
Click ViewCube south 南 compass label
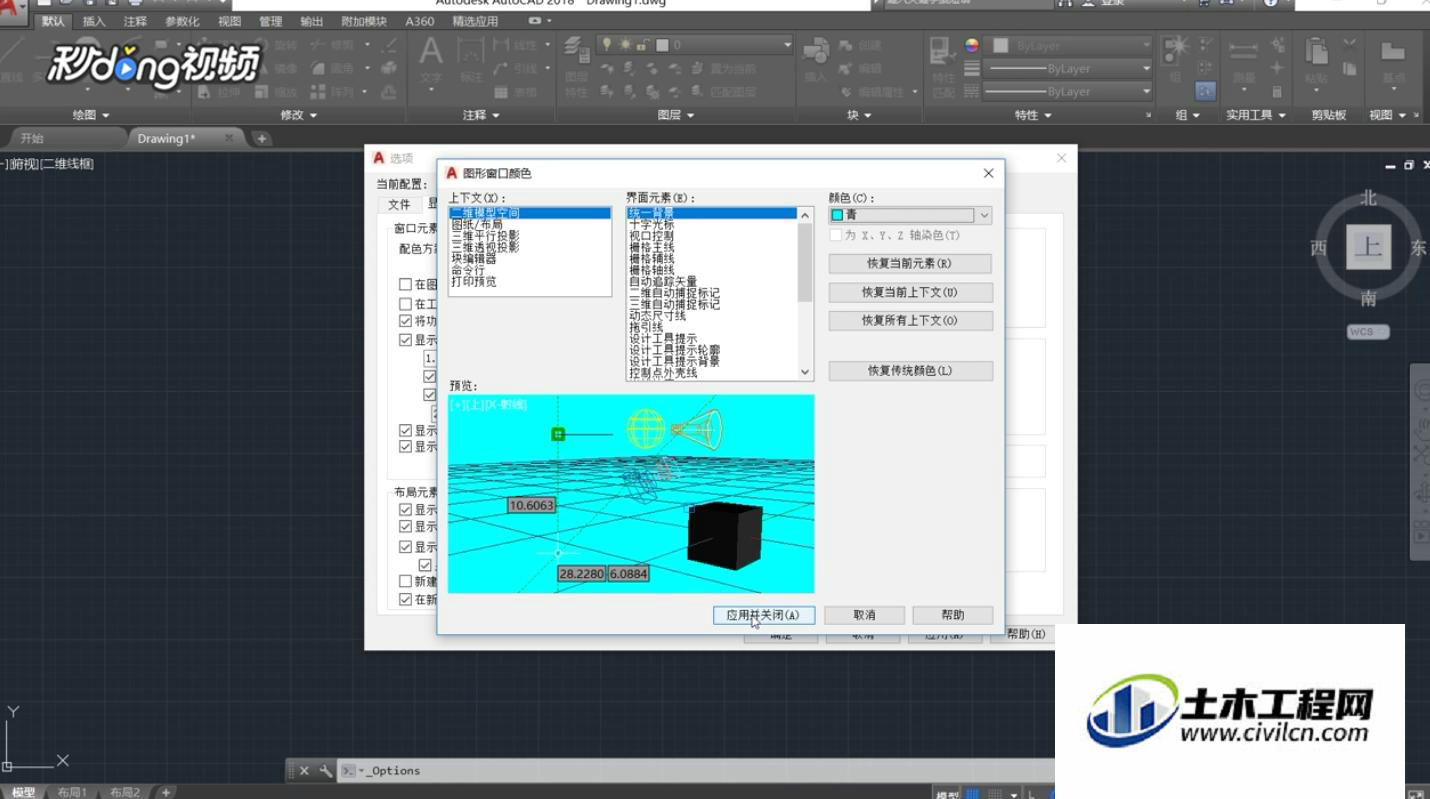pyautogui.click(x=1368, y=298)
